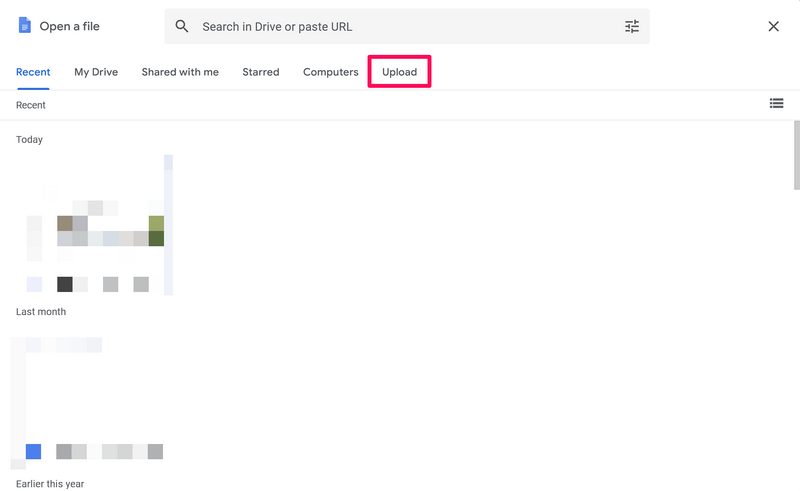The width and height of the screenshot is (800, 491).
Task: Show the Starred files tab
Action: (x=261, y=72)
